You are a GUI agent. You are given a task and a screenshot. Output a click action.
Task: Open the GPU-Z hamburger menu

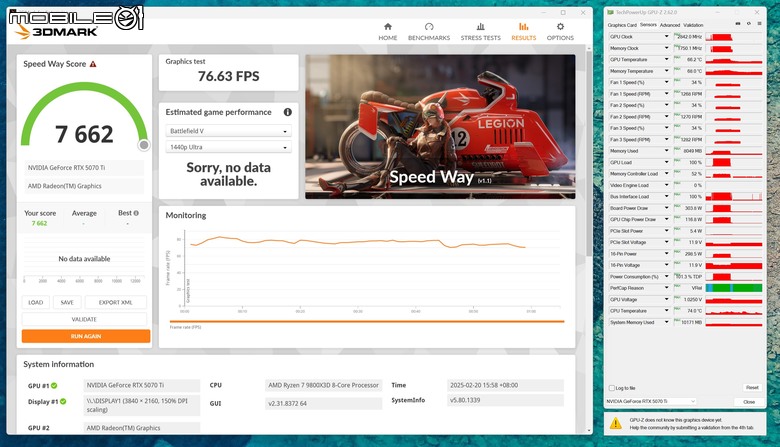click(x=759, y=24)
